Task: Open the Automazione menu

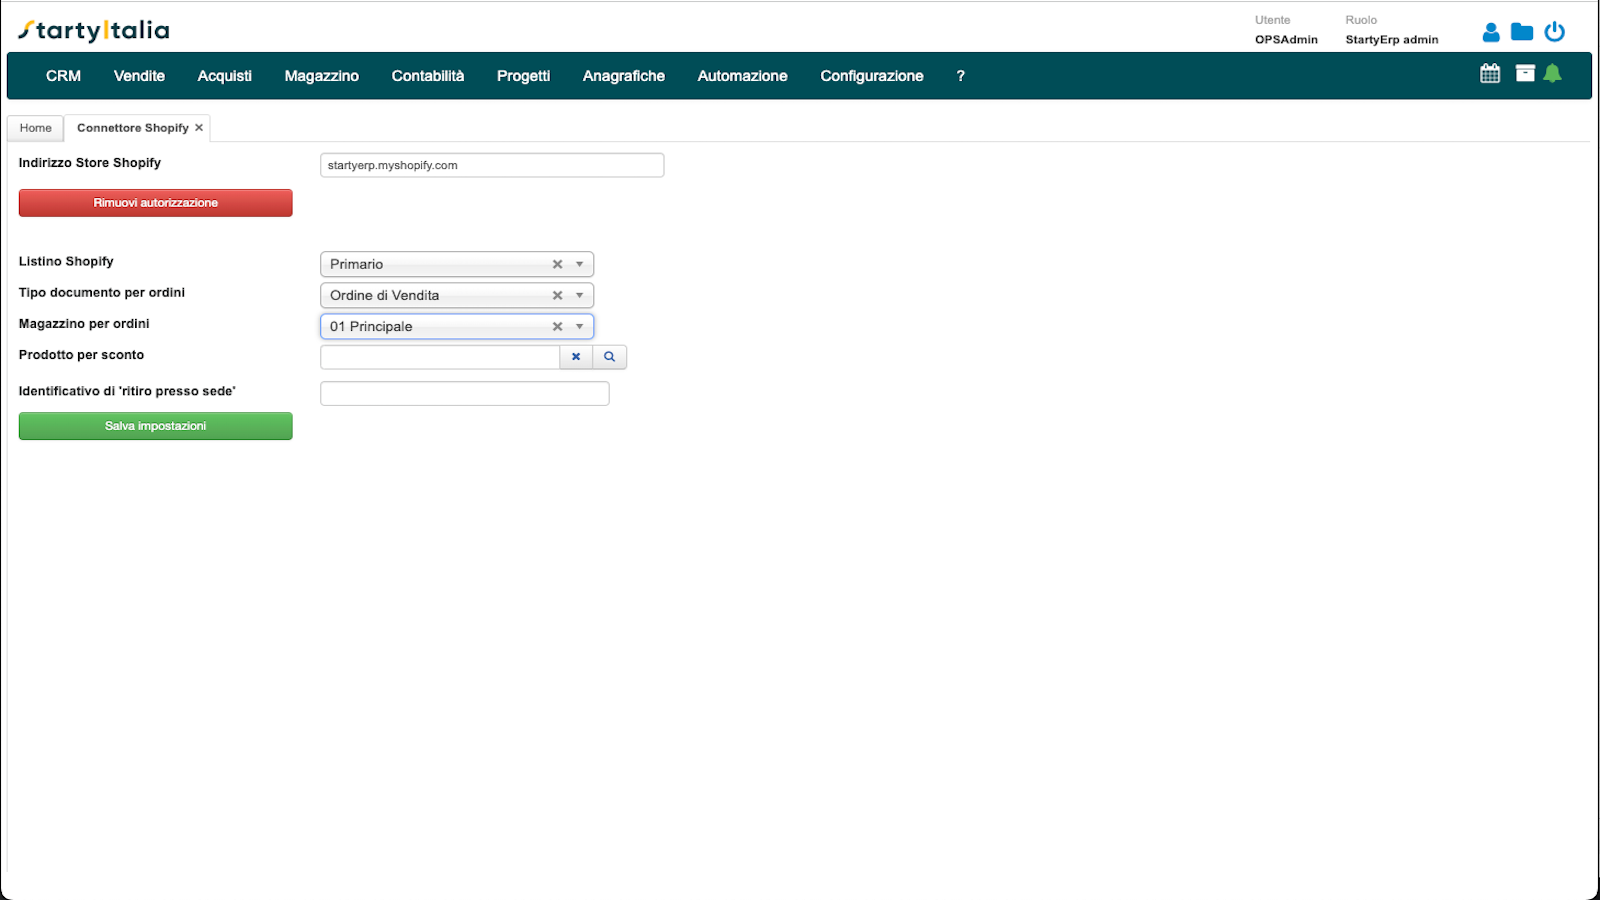Action: 743,76
